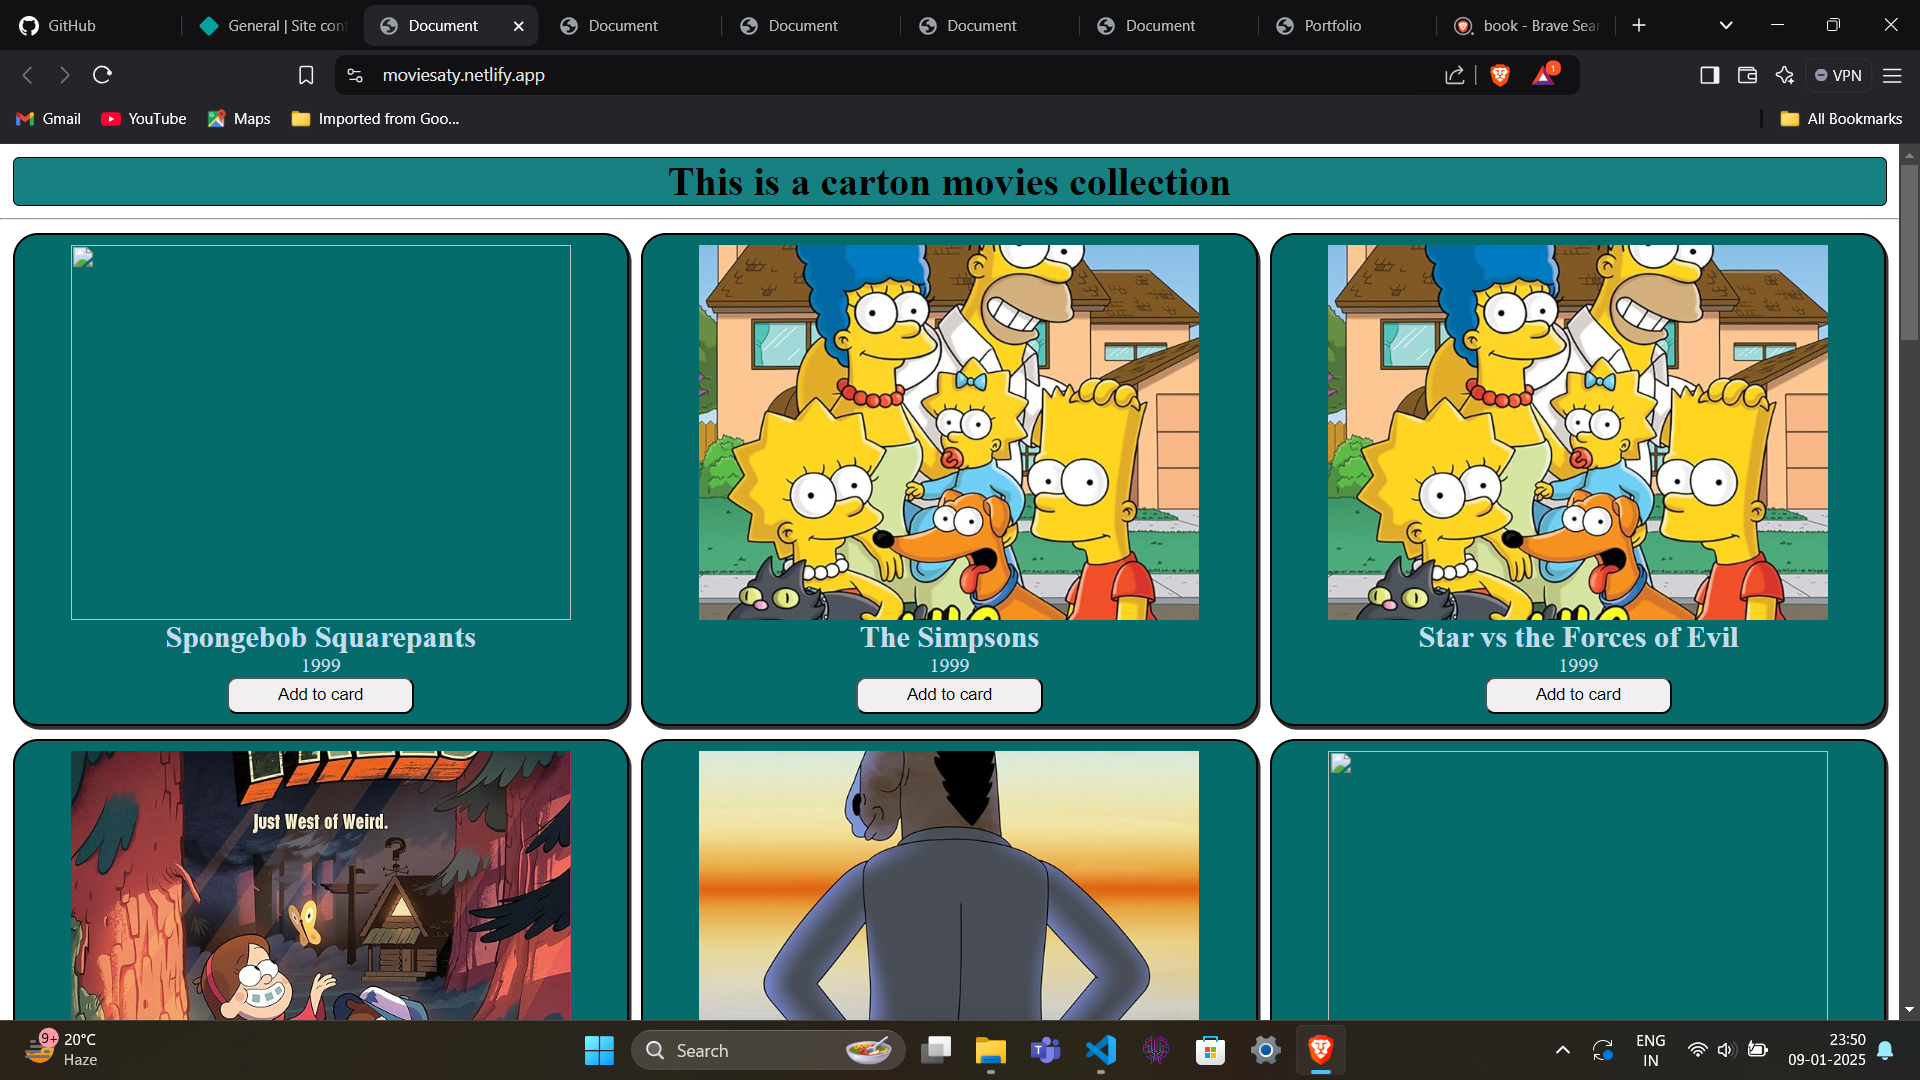Open Imported from Google bookmarks folder

pyautogui.click(x=376, y=119)
